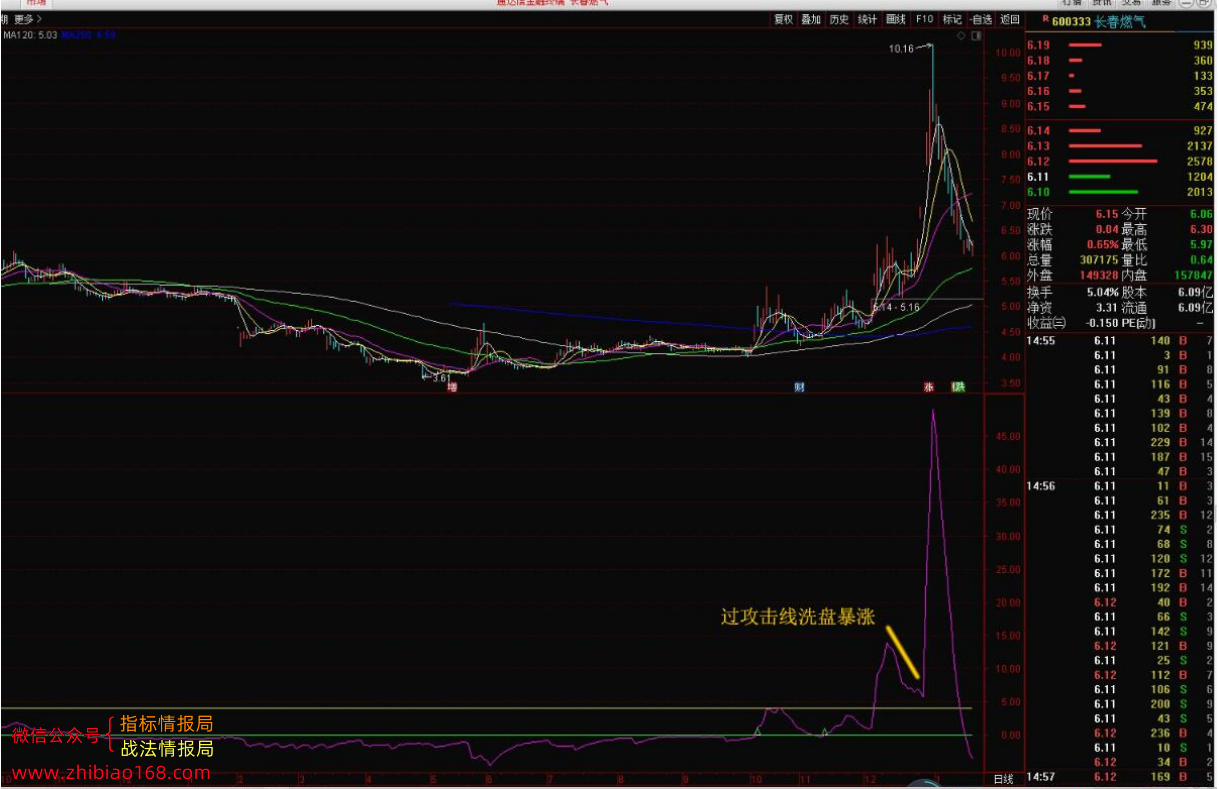This screenshot has height=789, width=1219.
Task: Select the 6.15 sell price in the order book
Action: coord(1038,106)
